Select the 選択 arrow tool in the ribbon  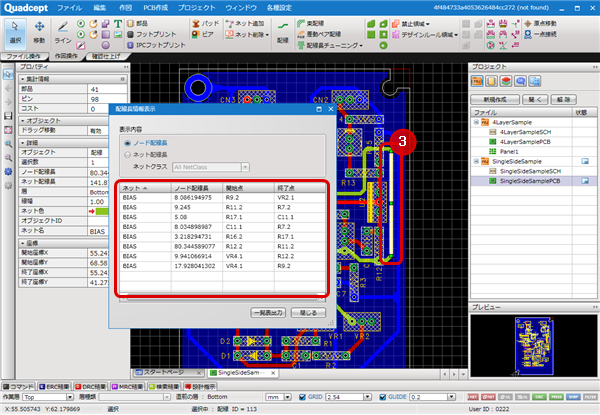pos(15,33)
